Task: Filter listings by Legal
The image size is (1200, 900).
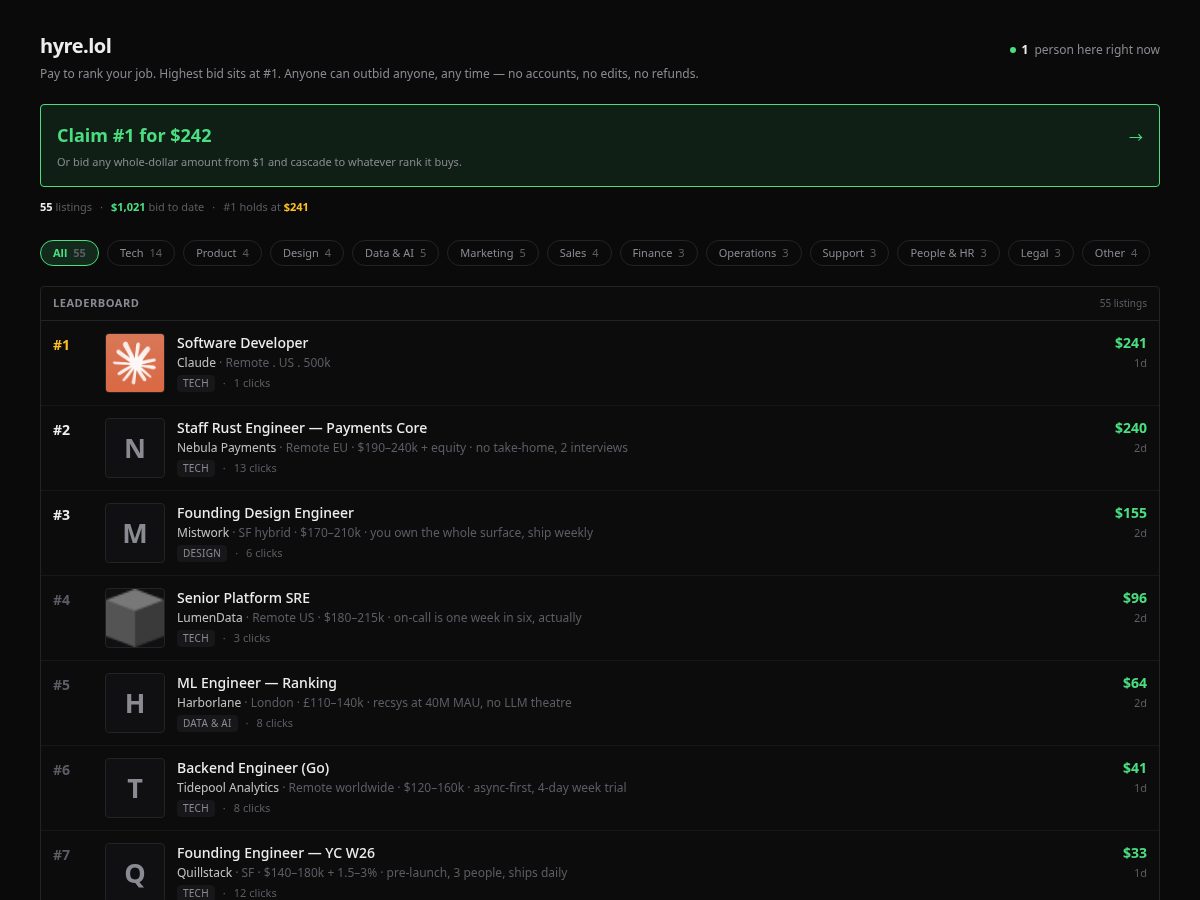Action: point(1041,253)
